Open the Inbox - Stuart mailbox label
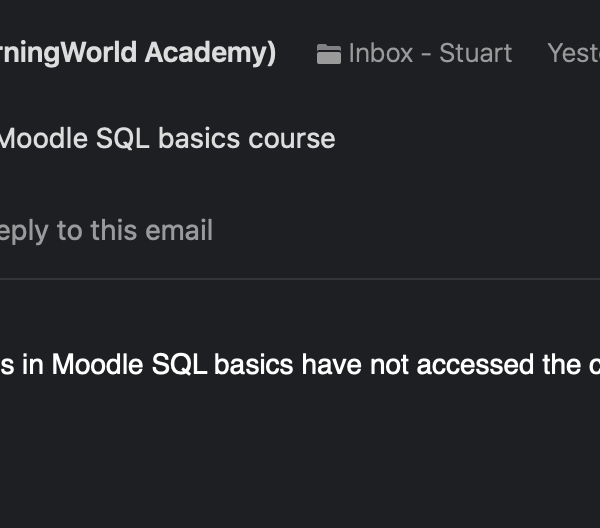 [x=429, y=53]
